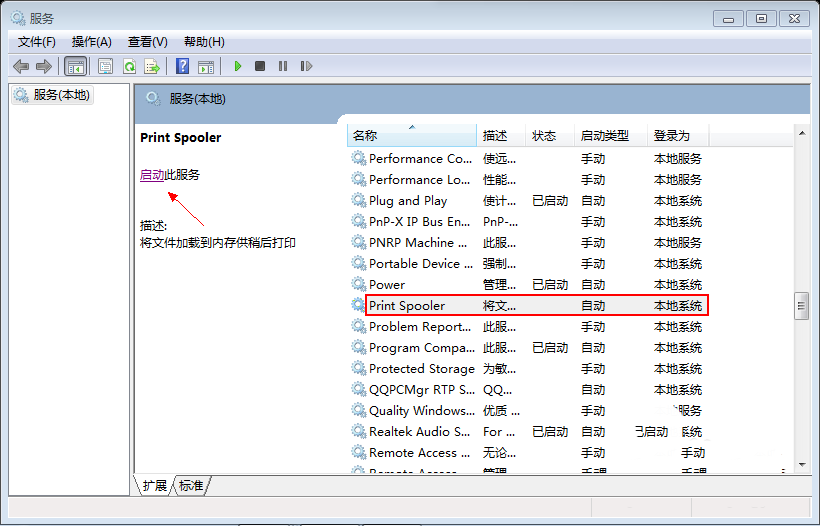Select the gear icon of Print Spooler

(358, 305)
